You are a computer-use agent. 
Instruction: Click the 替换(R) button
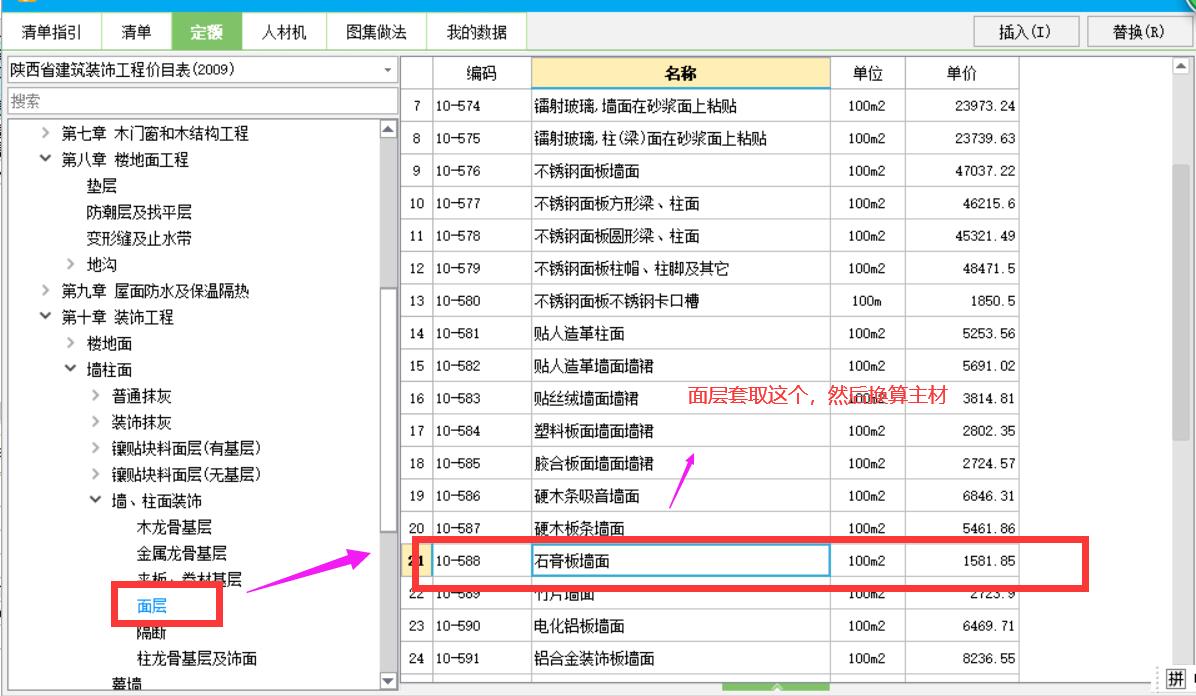coord(1138,32)
